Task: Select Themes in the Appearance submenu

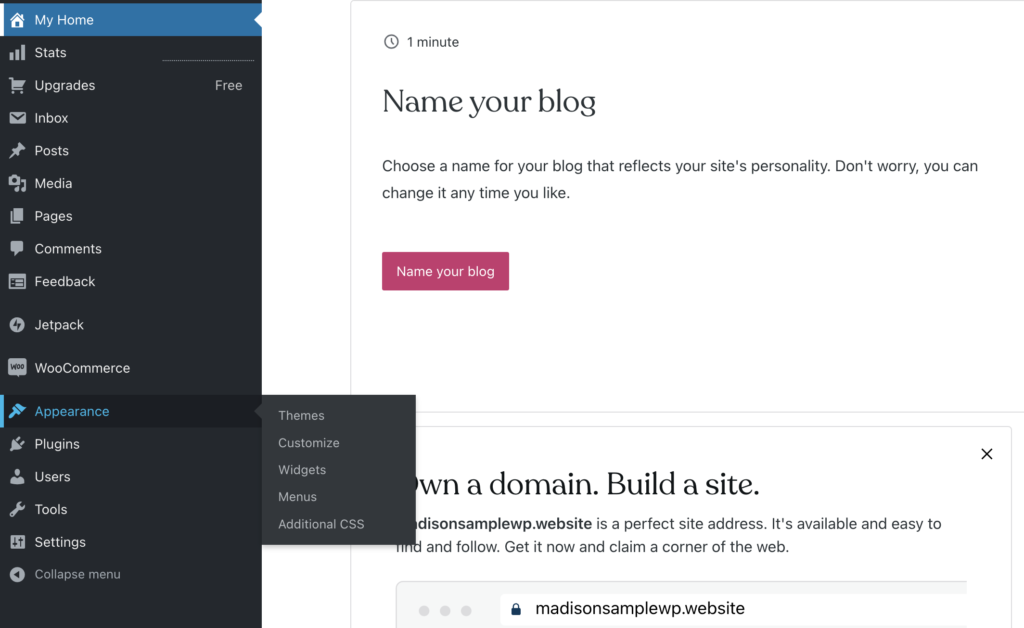Action: (301, 415)
